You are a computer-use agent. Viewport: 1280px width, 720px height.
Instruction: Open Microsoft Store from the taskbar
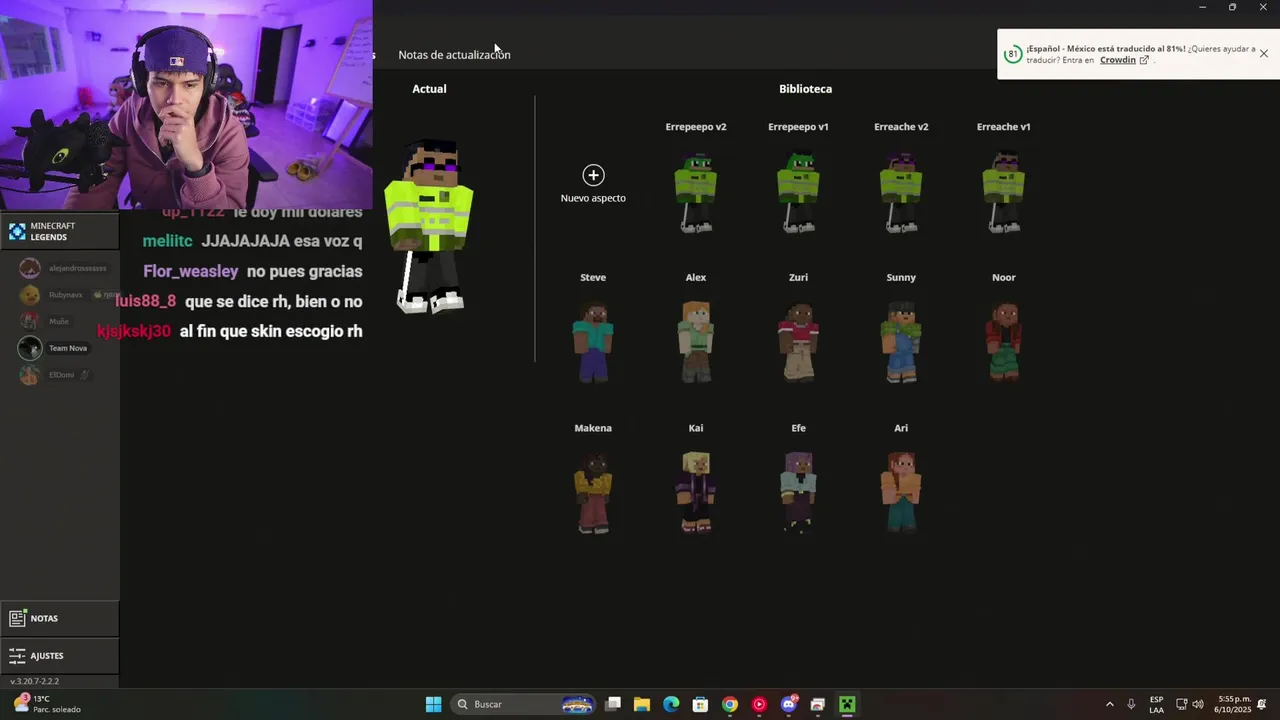(x=700, y=704)
